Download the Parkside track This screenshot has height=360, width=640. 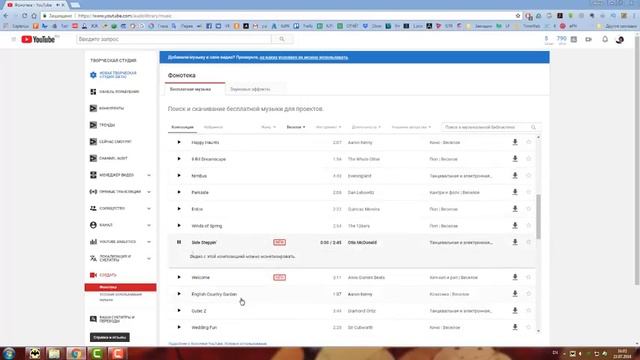(x=515, y=192)
